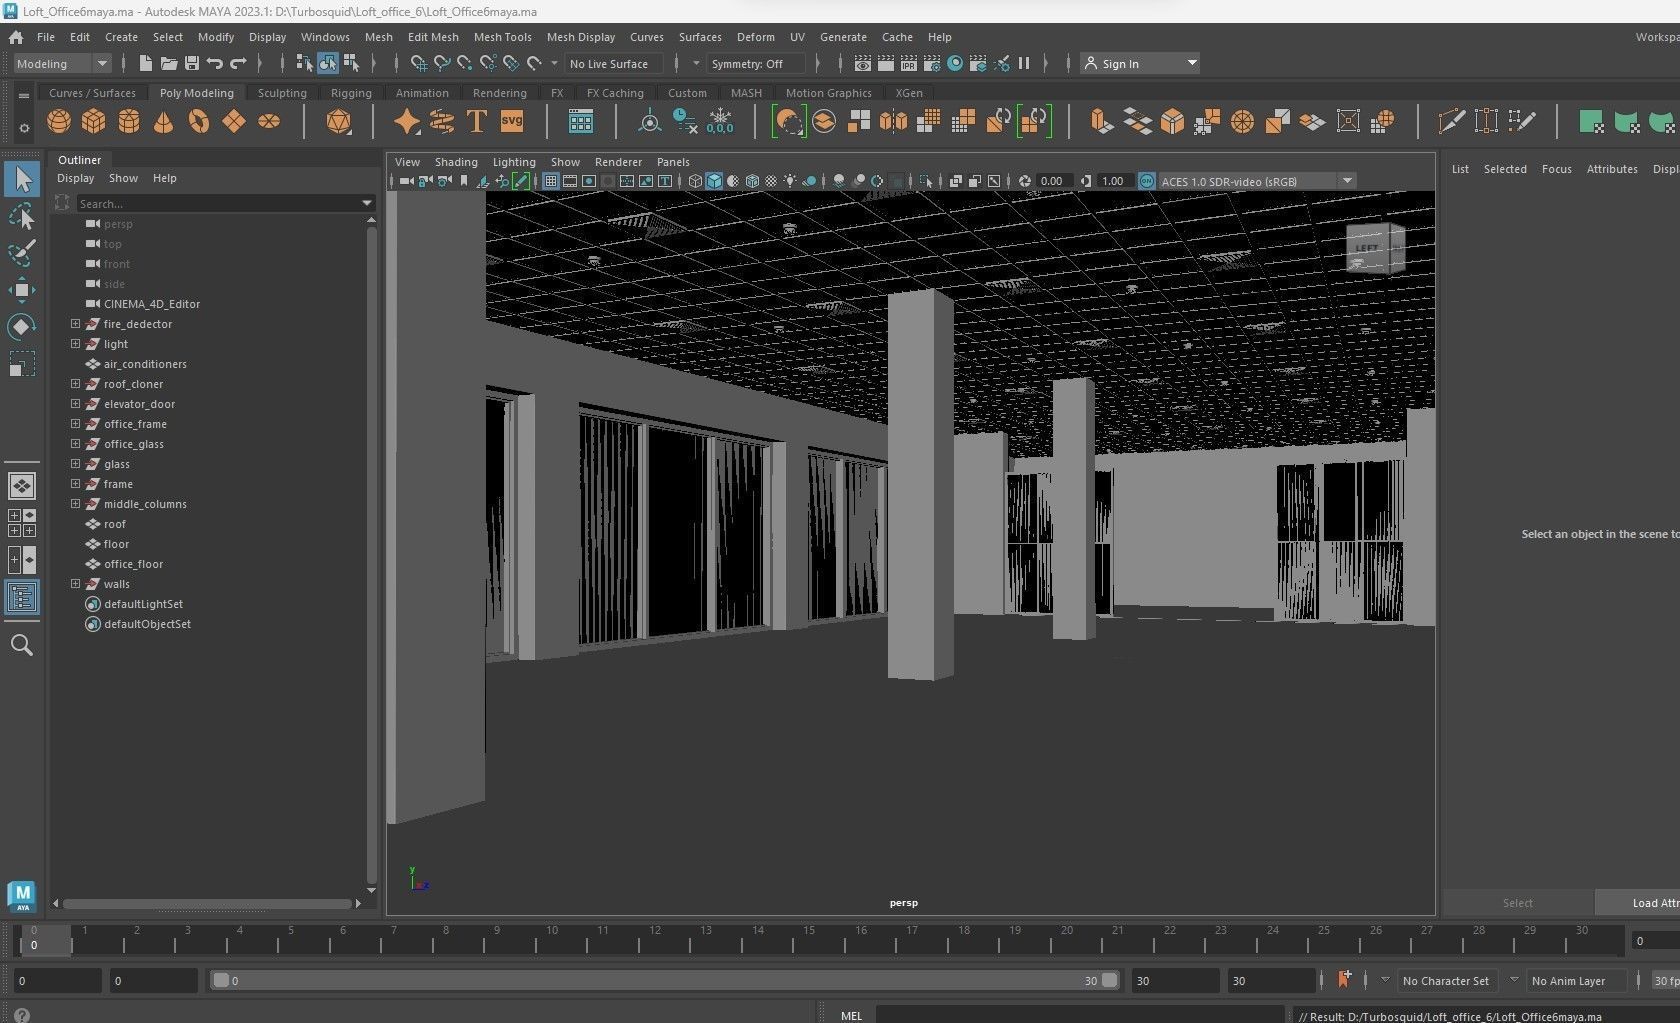The height and width of the screenshot is (1023, 1680).
Task: Click the Focus tab in Attribute Editor
Action: (x=1556, y=169)
